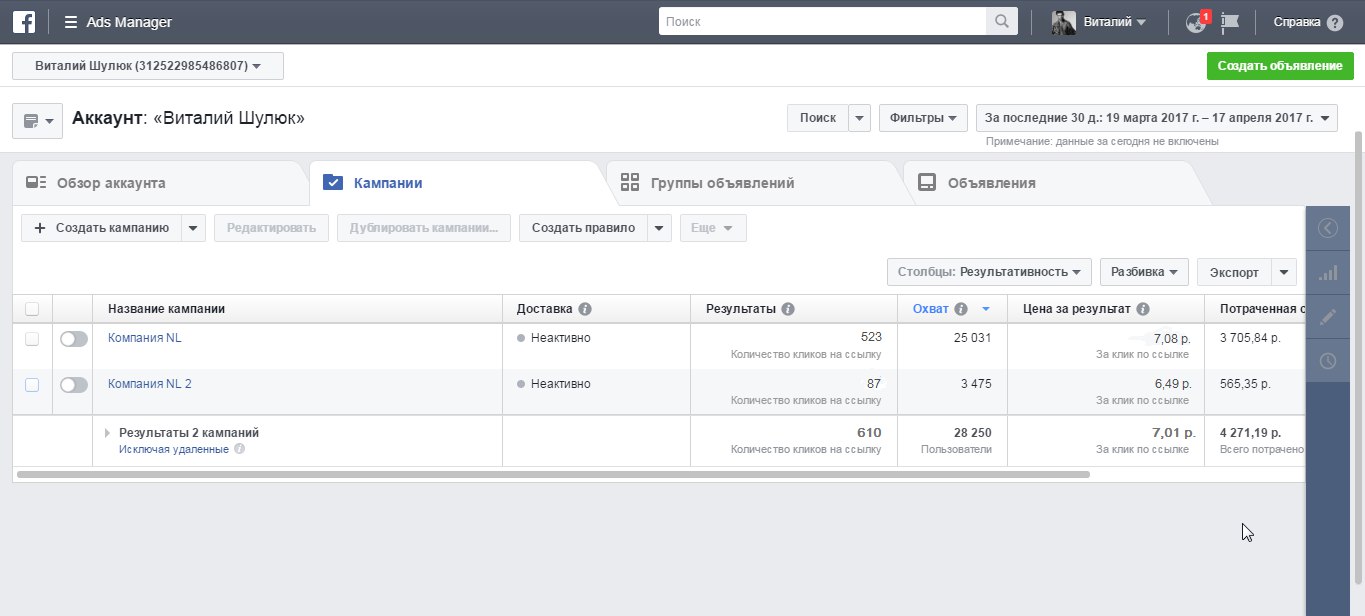Toggle the select-all campaigns checkbox
The height and width of the screenshot is (616, 1365).
coord(32,309)
